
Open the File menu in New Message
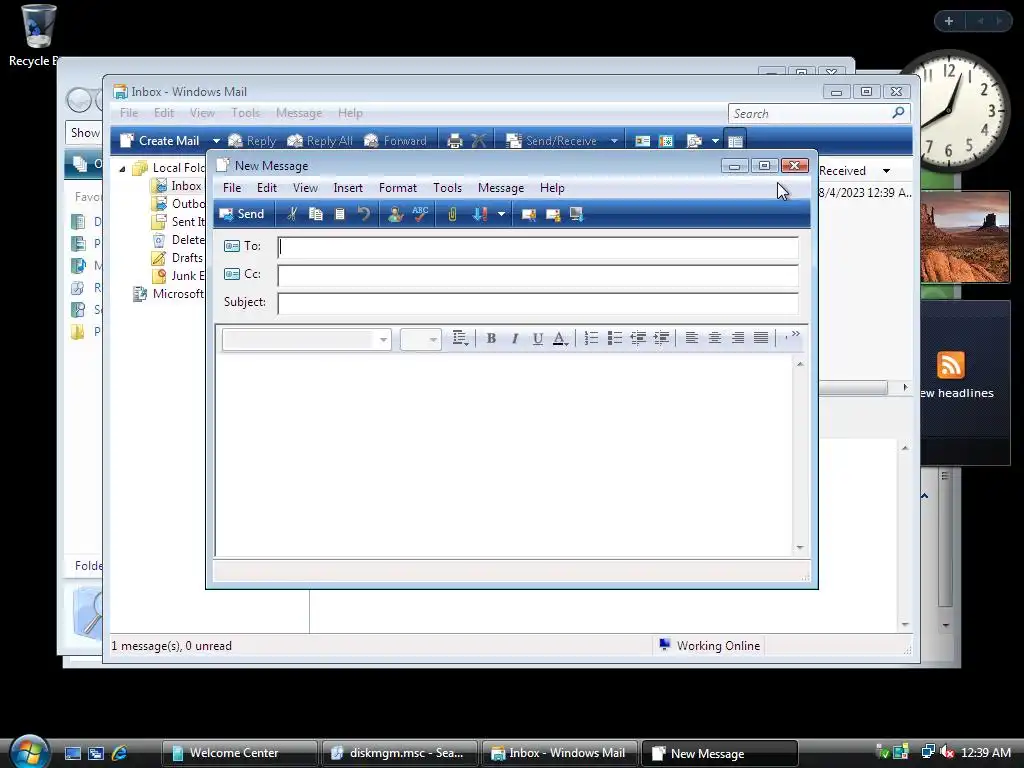pyautogui.click(x=232, y=188)
